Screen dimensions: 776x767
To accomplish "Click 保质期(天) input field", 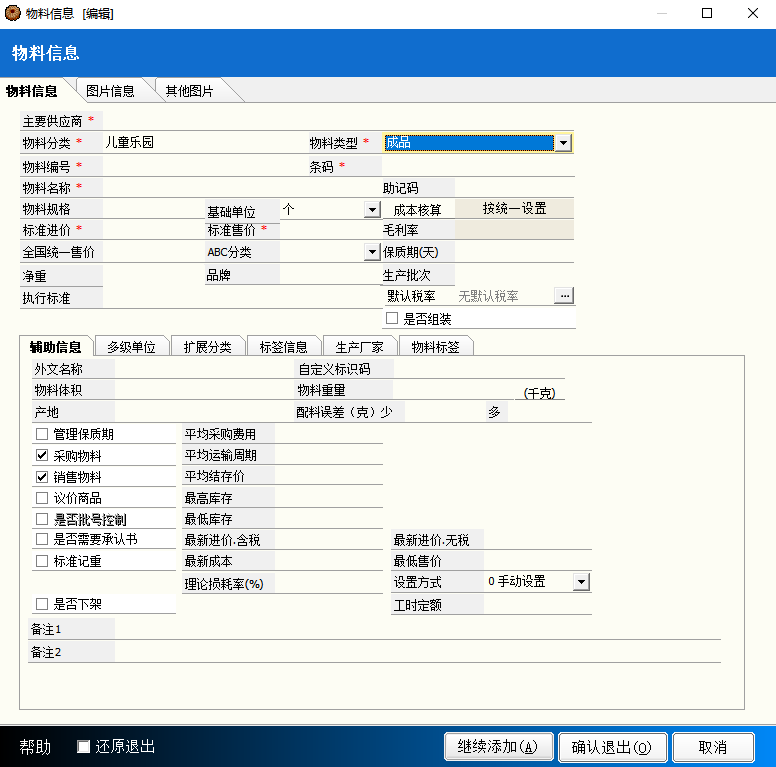I will point(515,252).
